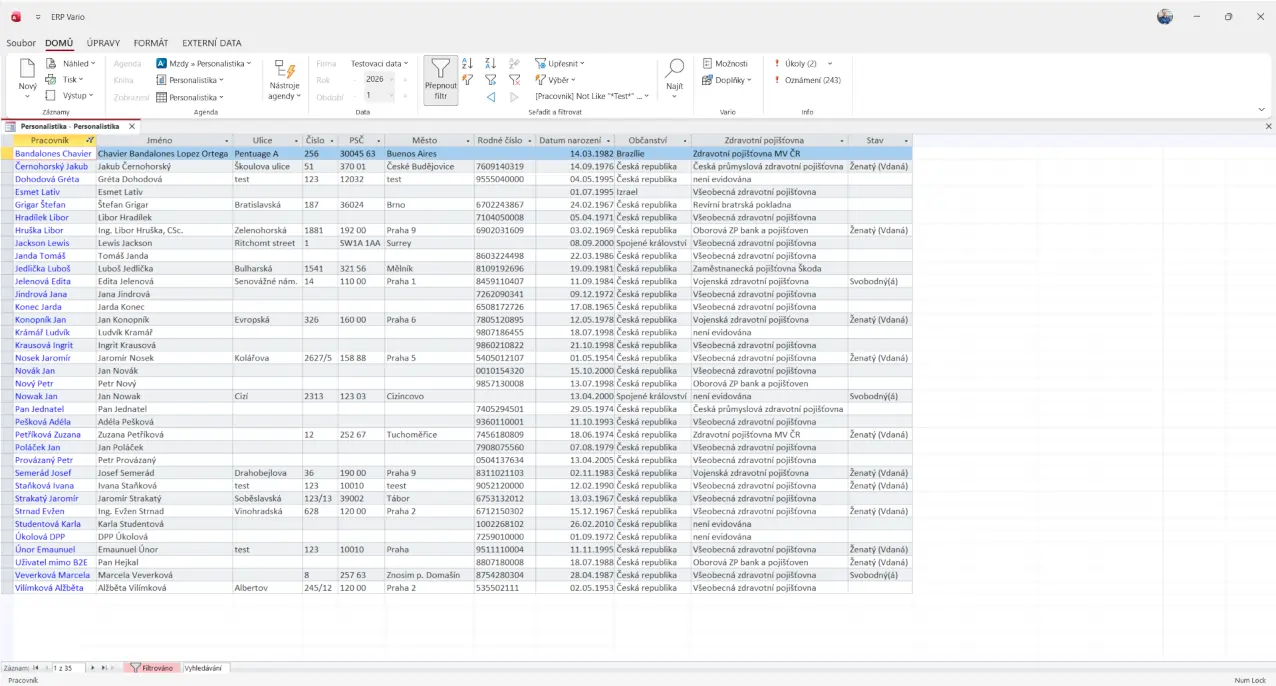This screenshot has height=686, width=1276.
Task: Click the Vyhledávání search field
Action: (205, 667)
